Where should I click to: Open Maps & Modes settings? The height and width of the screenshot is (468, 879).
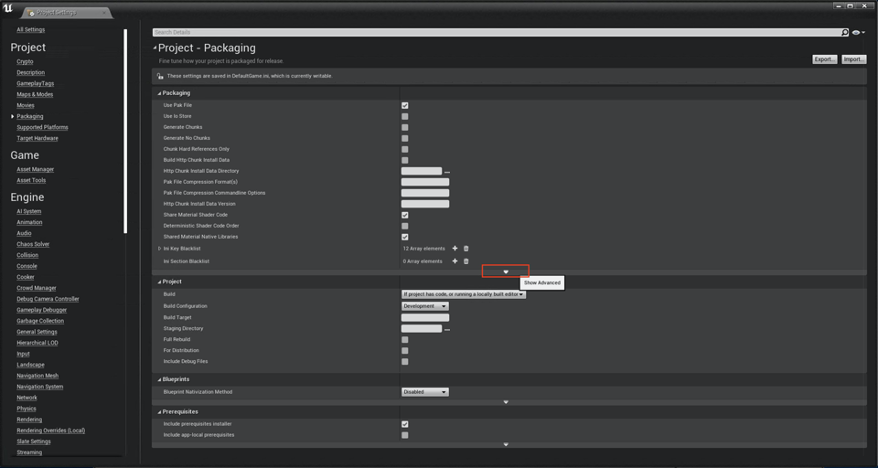click(35, 95)
